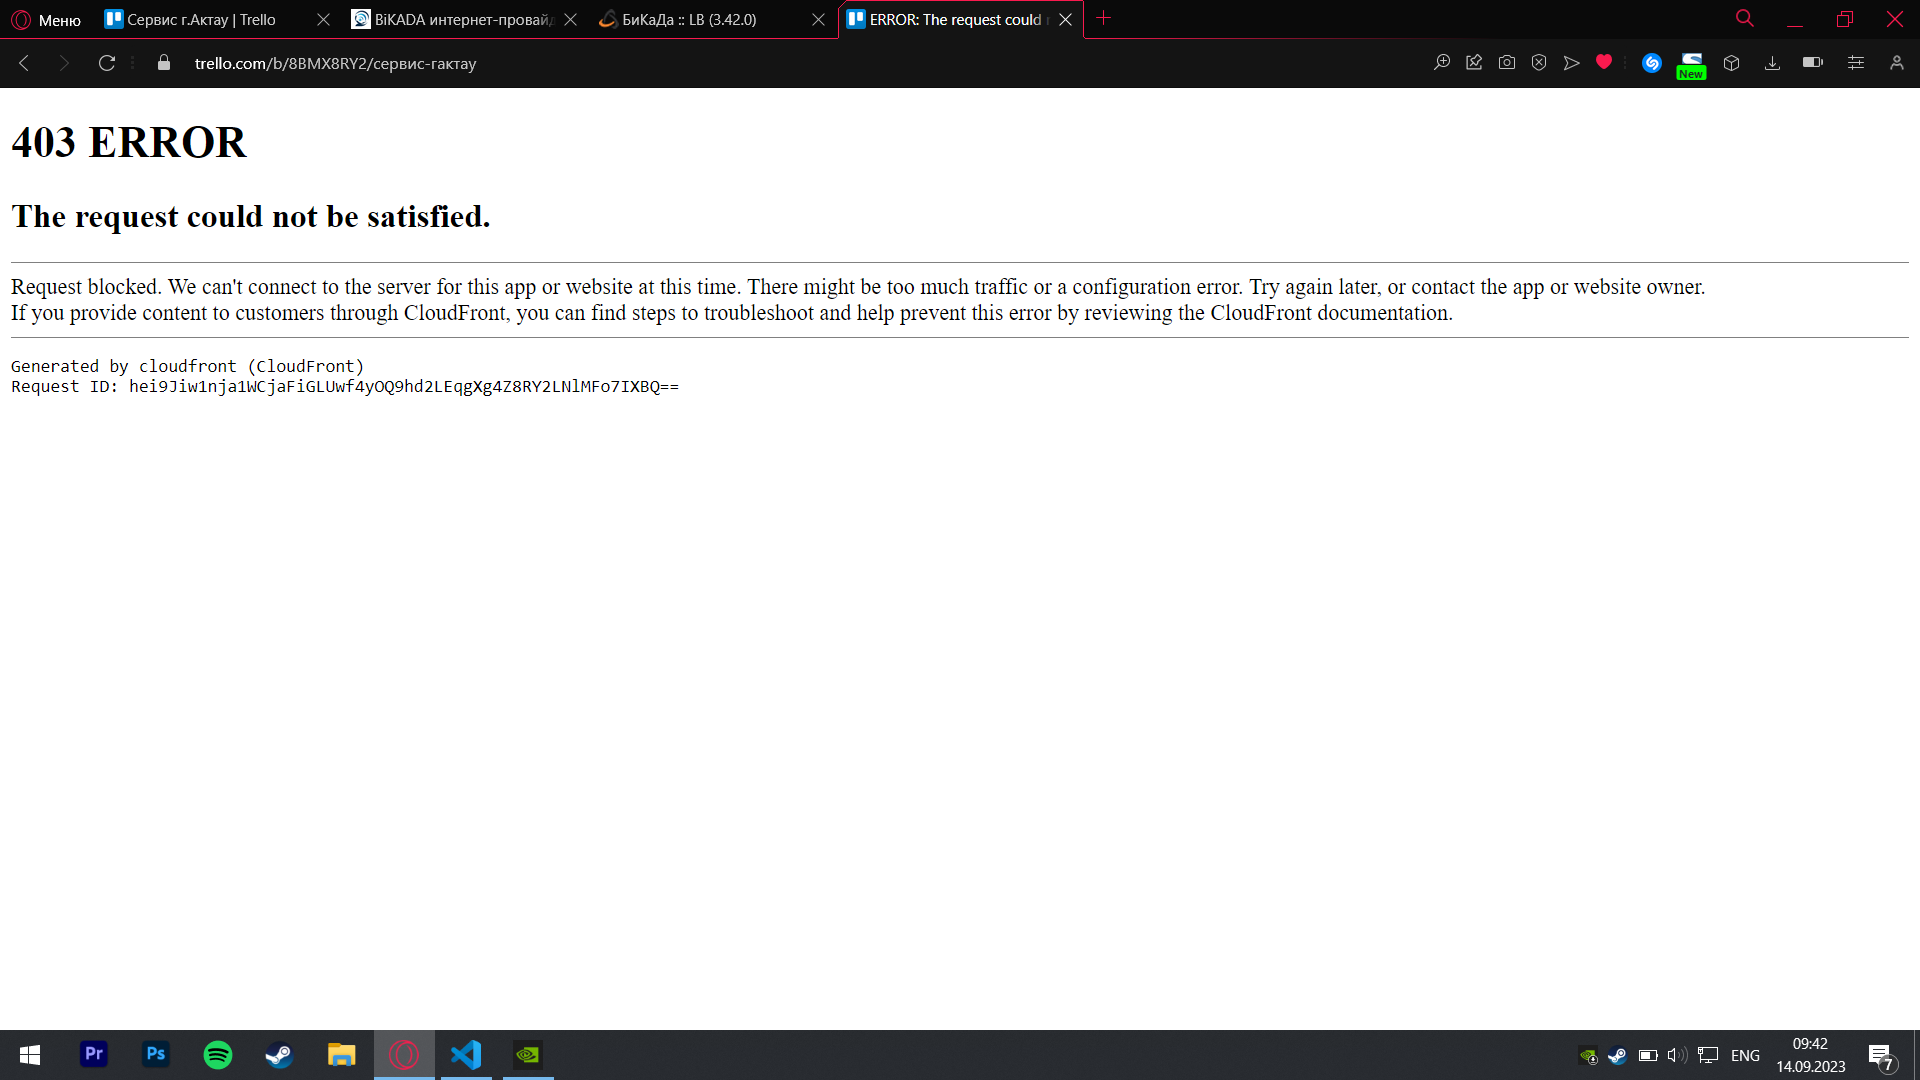
Task: Open the profile account icon
Action: point(1896,63)
